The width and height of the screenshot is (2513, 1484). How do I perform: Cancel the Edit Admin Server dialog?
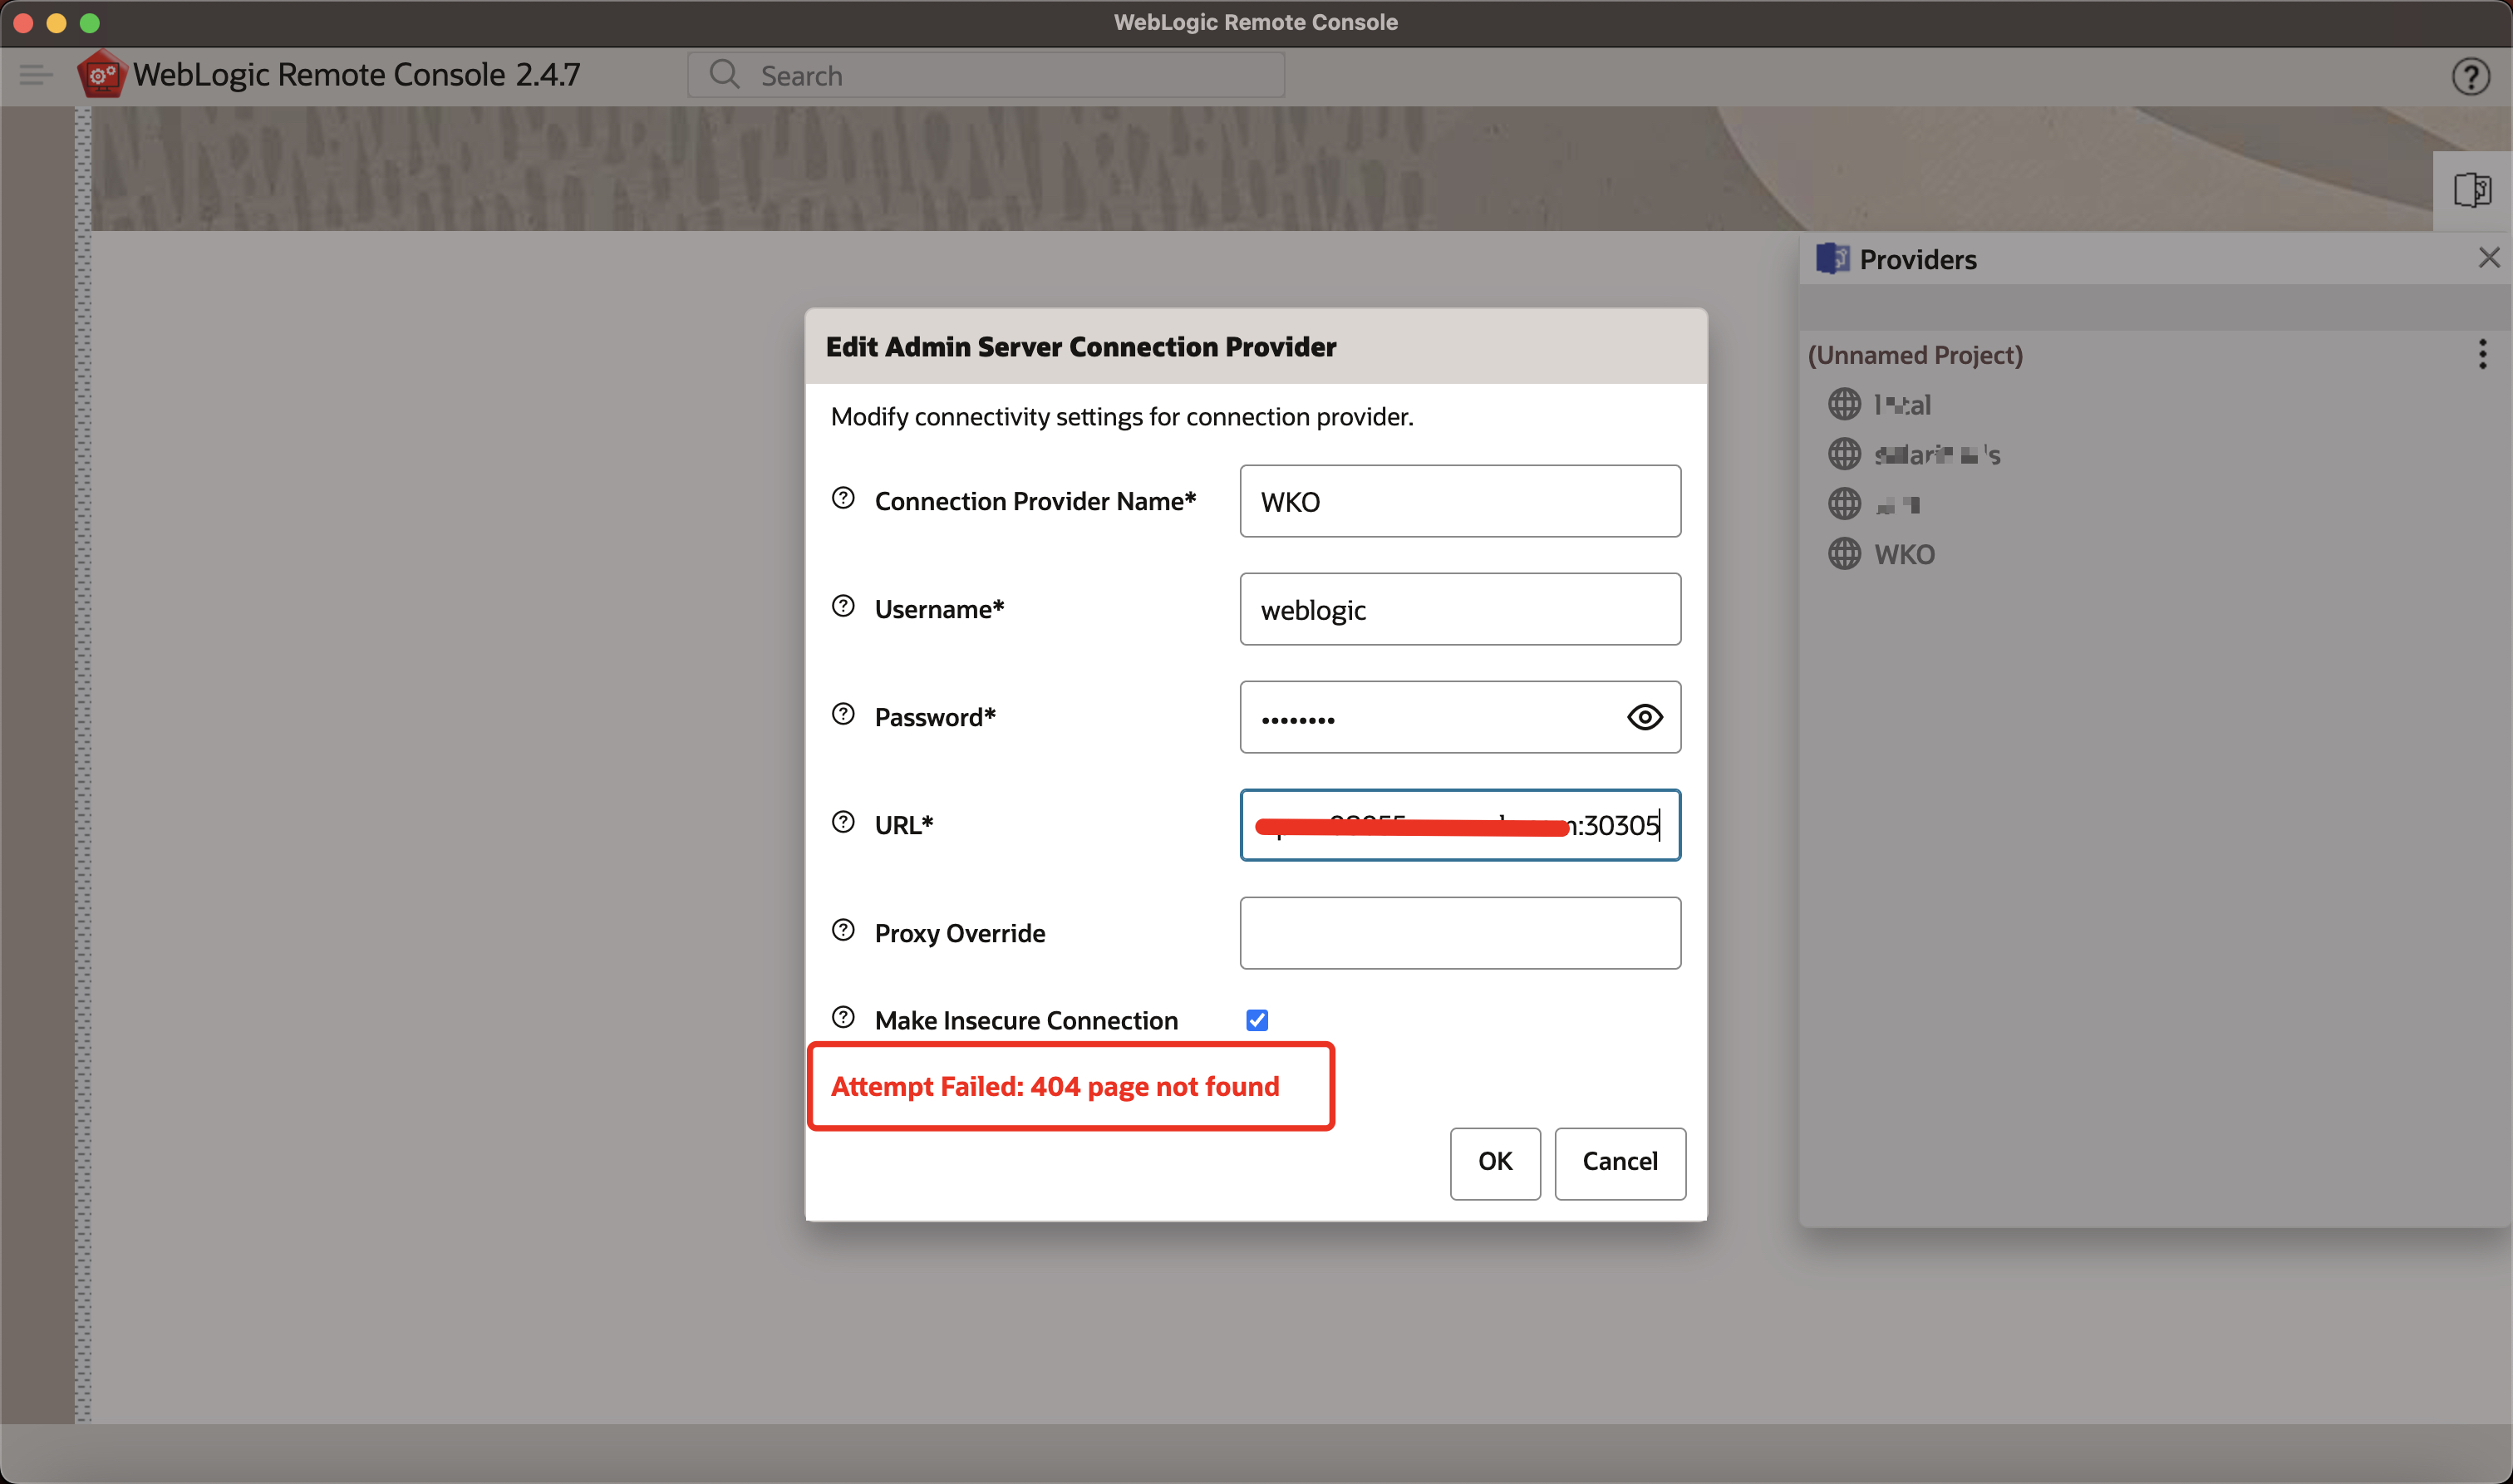click(x=1619, y=1162)
